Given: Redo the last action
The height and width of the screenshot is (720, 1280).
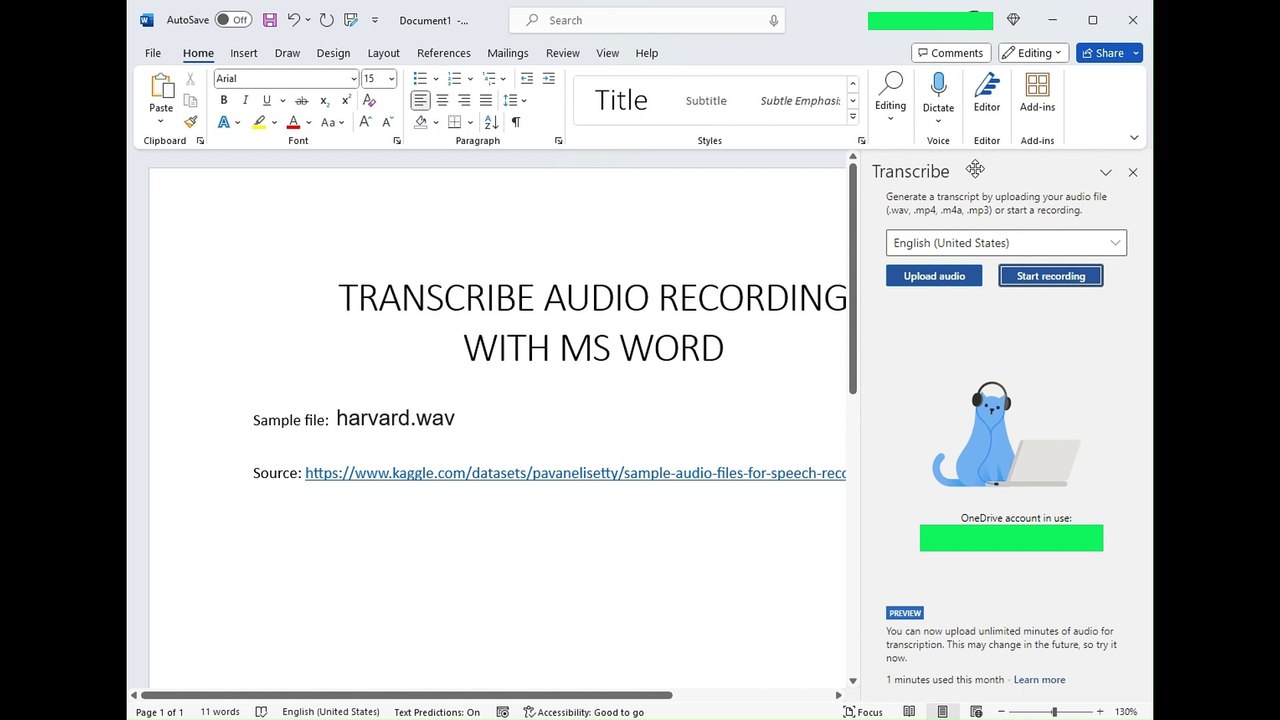Looking at the screenshot, I should (x=326, y=20).
